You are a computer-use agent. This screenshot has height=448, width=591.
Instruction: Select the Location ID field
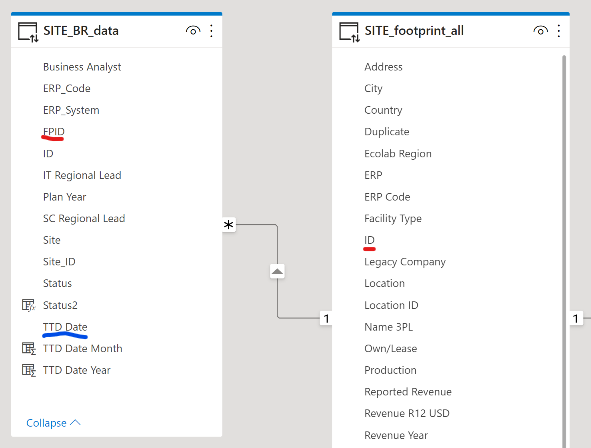tap(391, 305)
